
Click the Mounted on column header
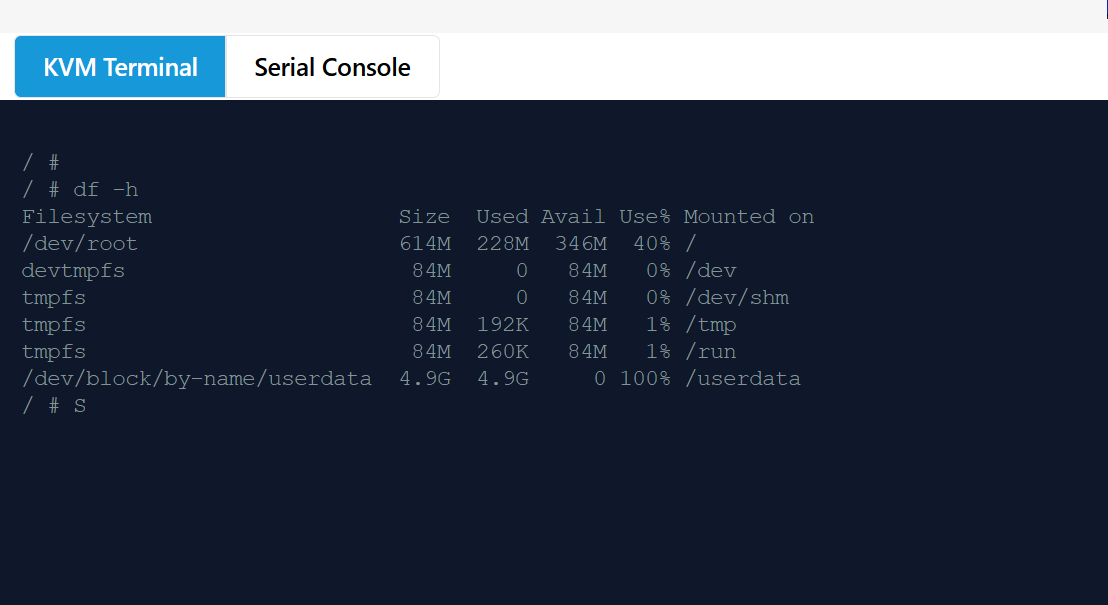(749, 216)
